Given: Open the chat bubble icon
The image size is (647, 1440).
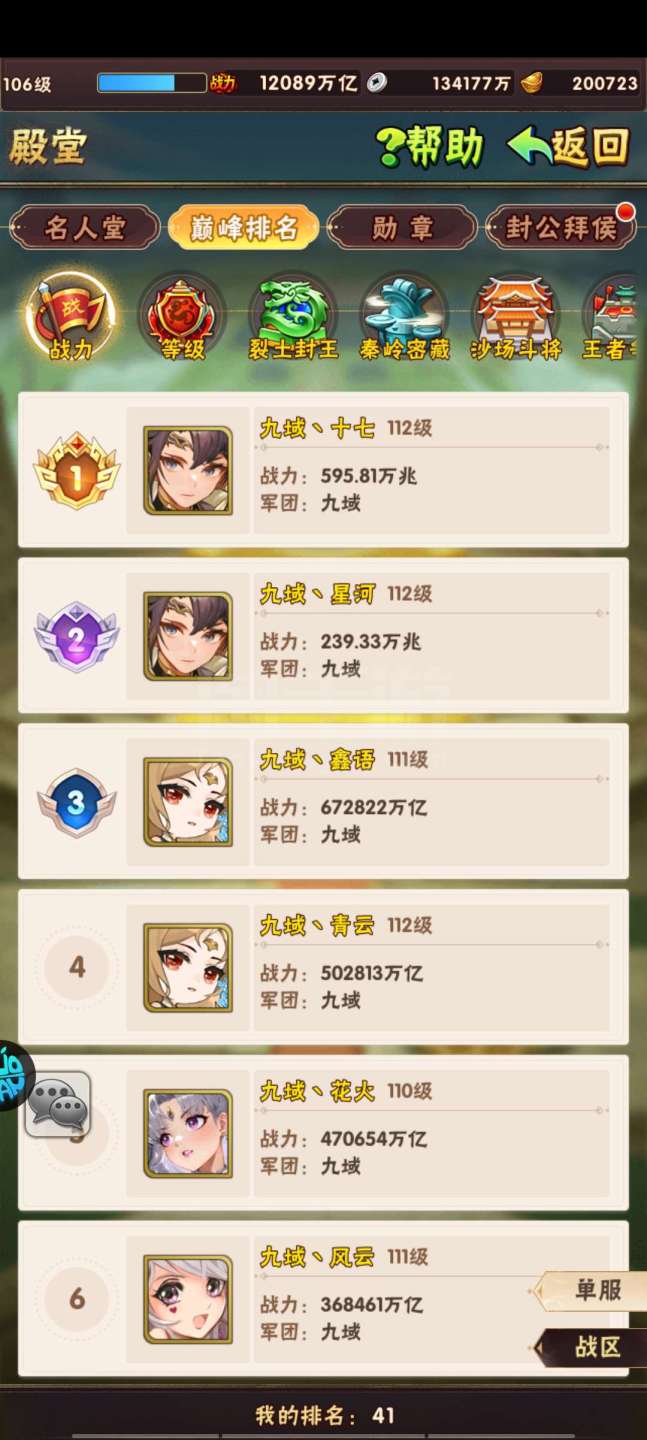Looking at the screenshot, I should coord(57,1104).
